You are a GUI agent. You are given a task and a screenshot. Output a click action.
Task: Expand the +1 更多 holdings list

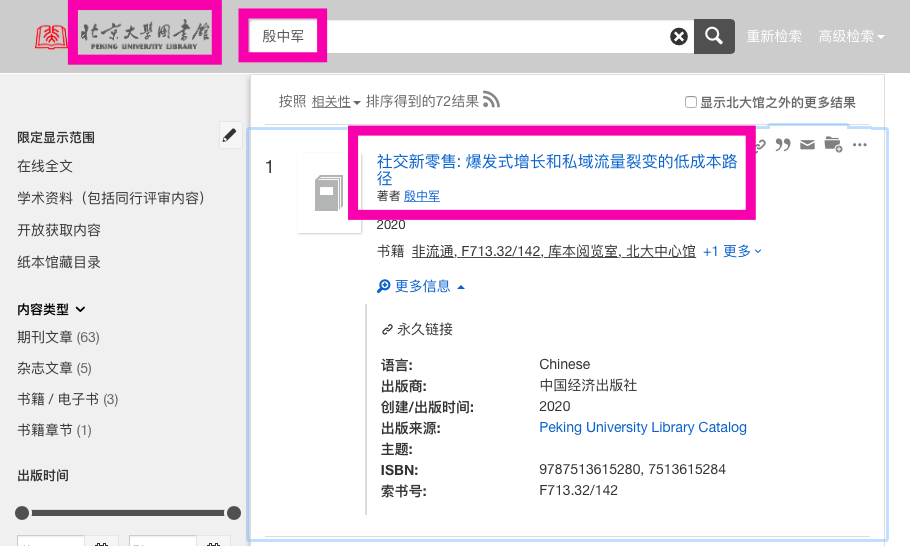coord(732,251)
